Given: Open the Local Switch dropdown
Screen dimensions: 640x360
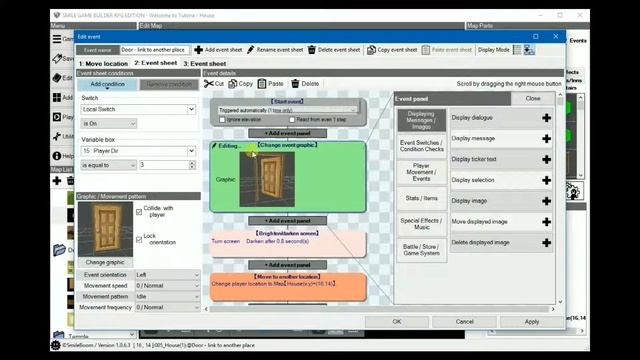Looking at the screenshot, I should [138, 109].
